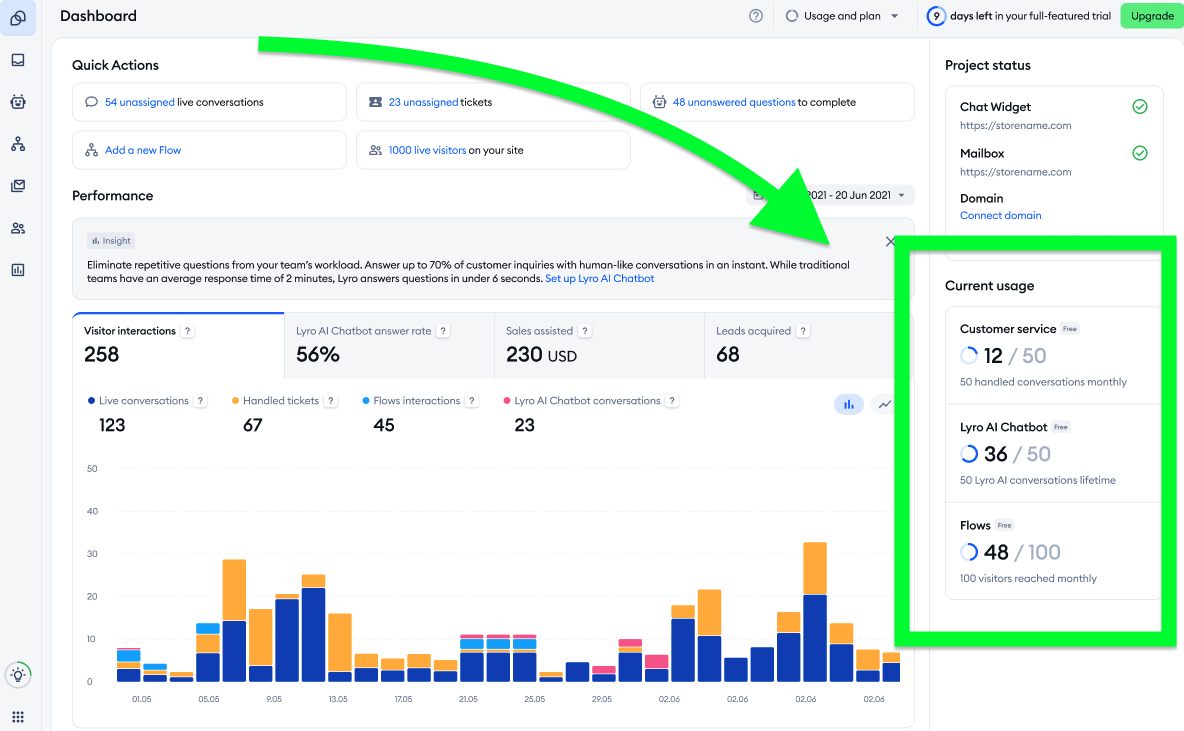The height and width of the screenshot is (731, 1184).
Task: Open the Inbox from the sidebar
Action: pos(17,60)
